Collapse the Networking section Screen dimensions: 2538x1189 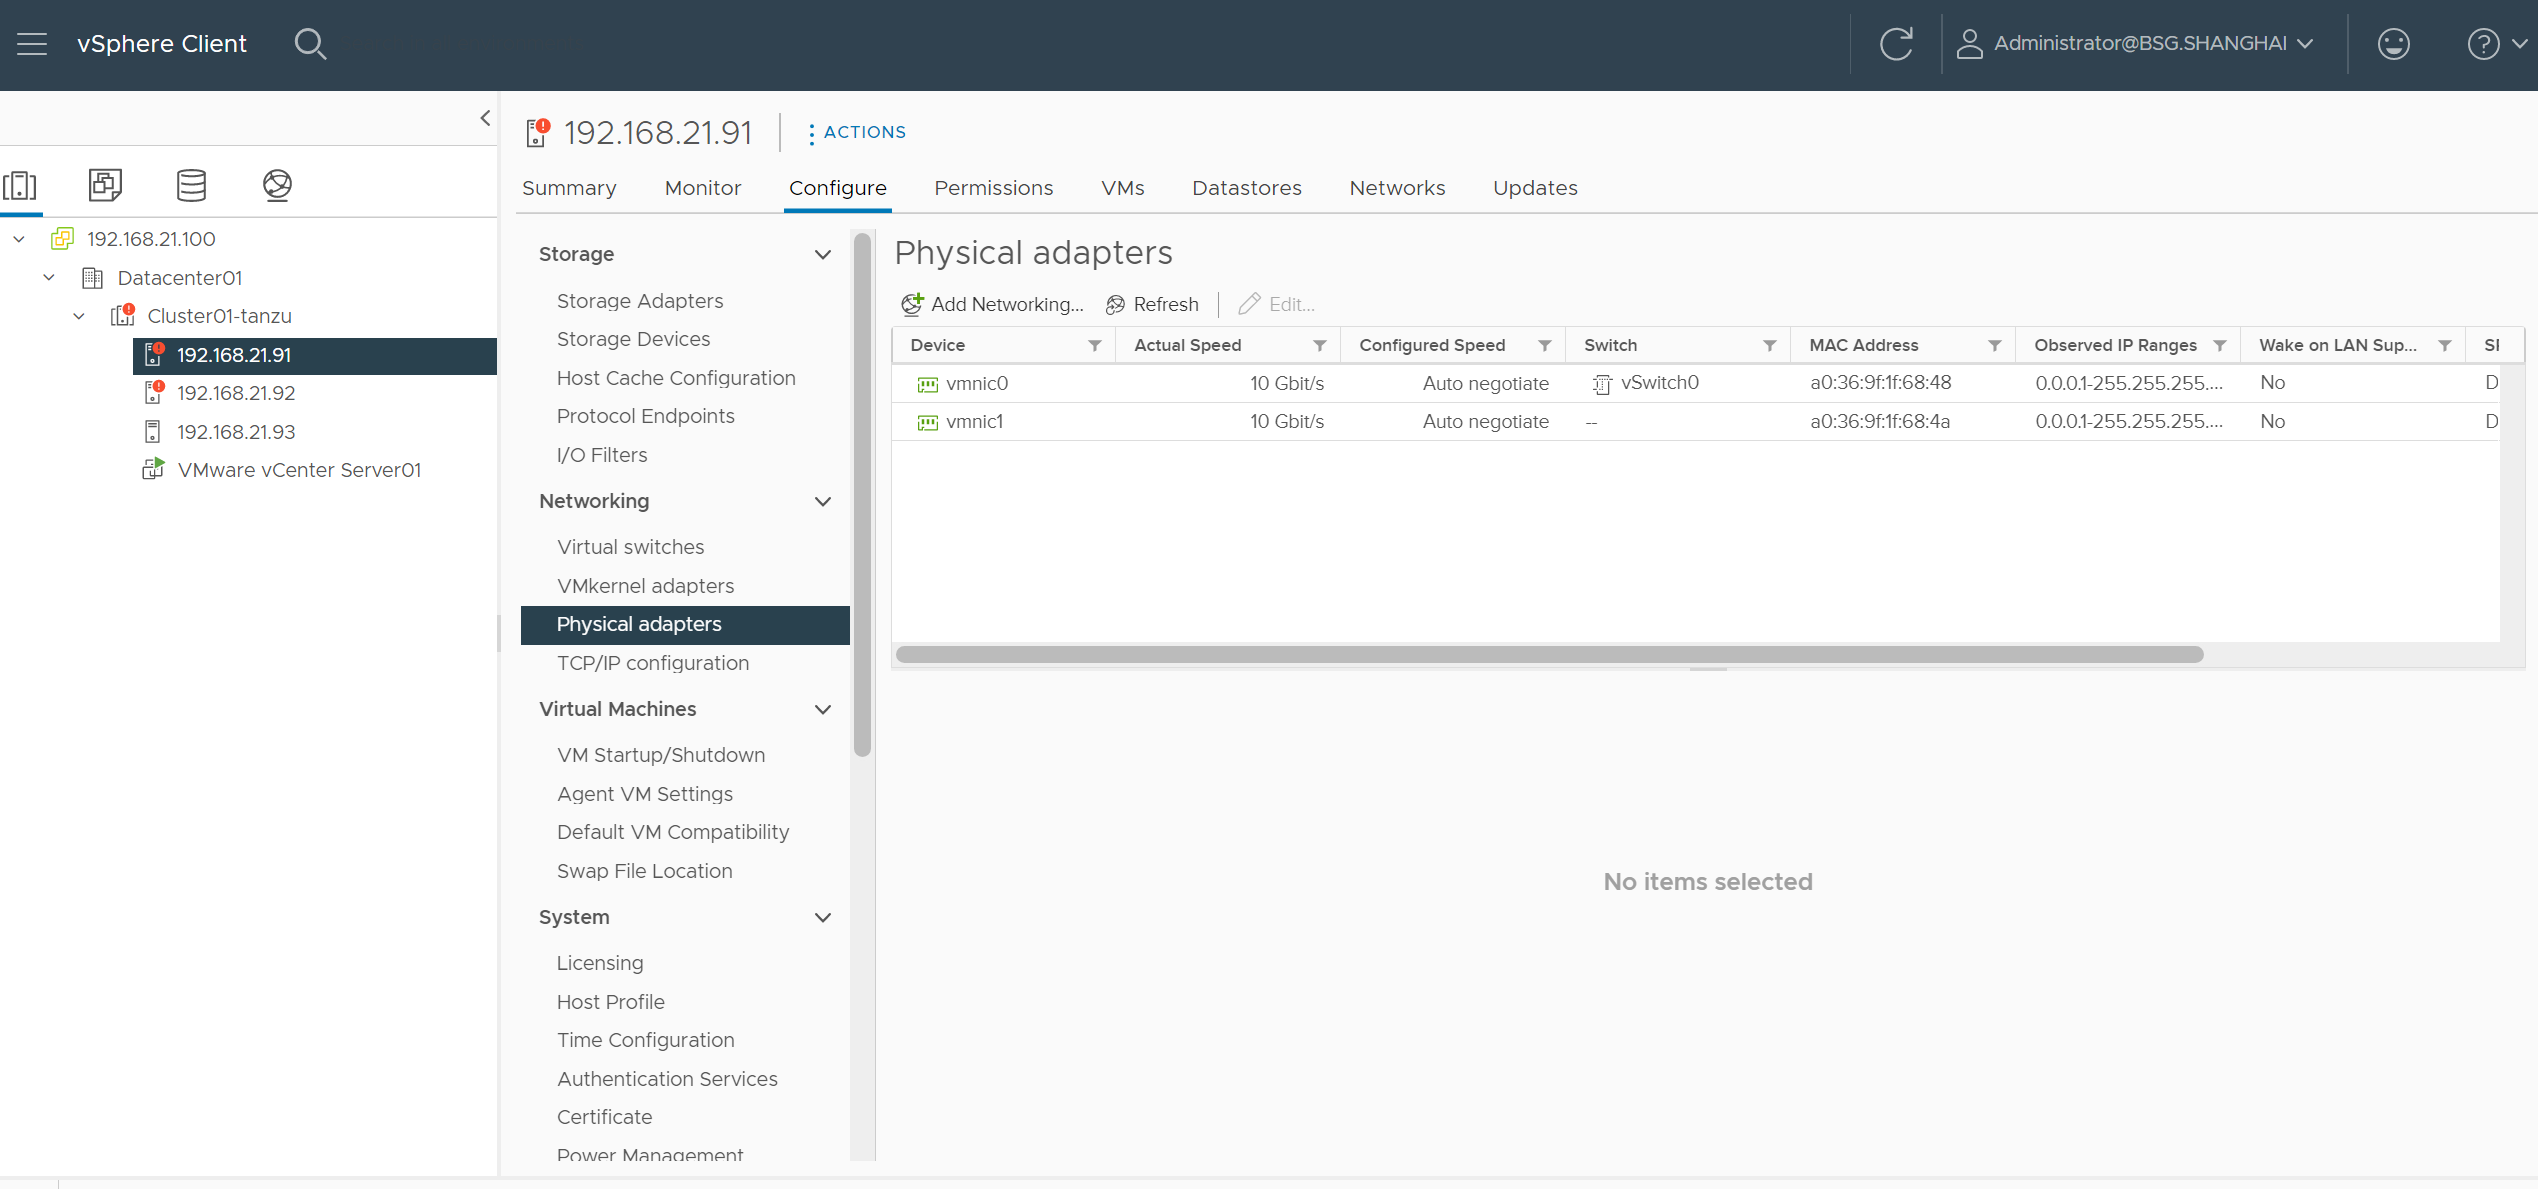[x=822, y=501]
